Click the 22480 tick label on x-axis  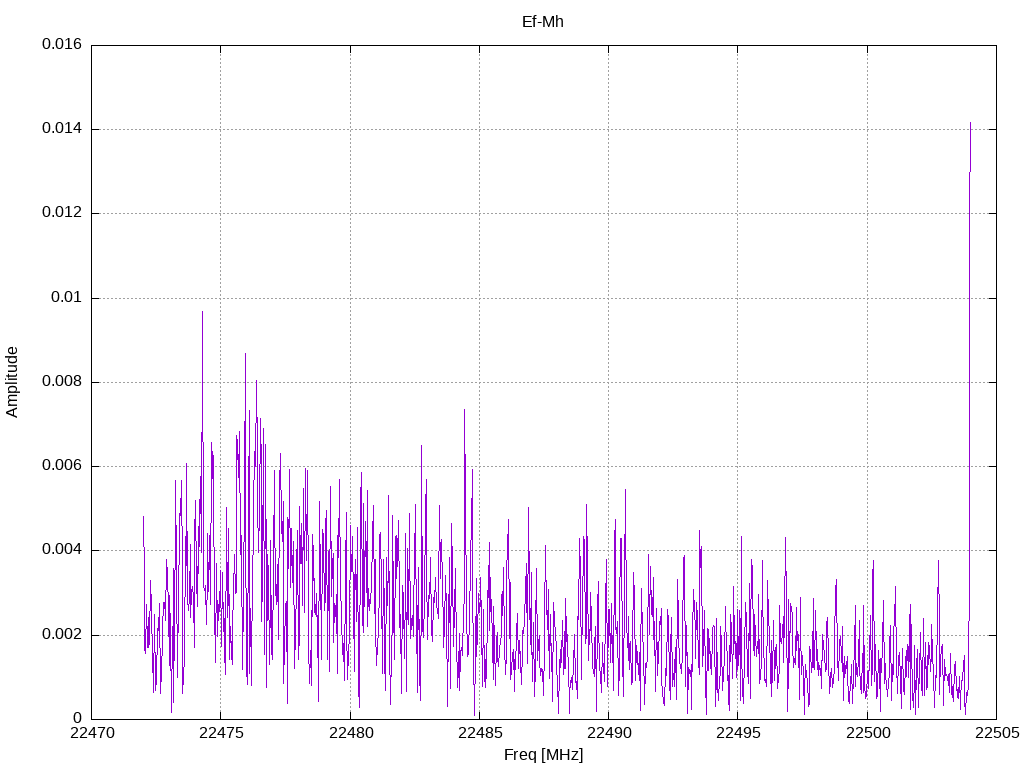point(349,734)
